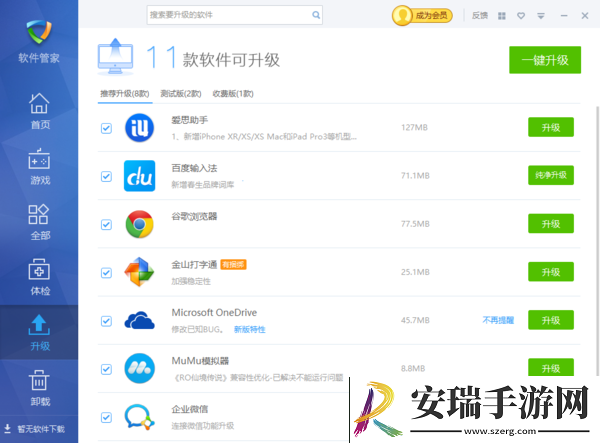Open the title bar dropdown menu arrow

coord(541,16)
